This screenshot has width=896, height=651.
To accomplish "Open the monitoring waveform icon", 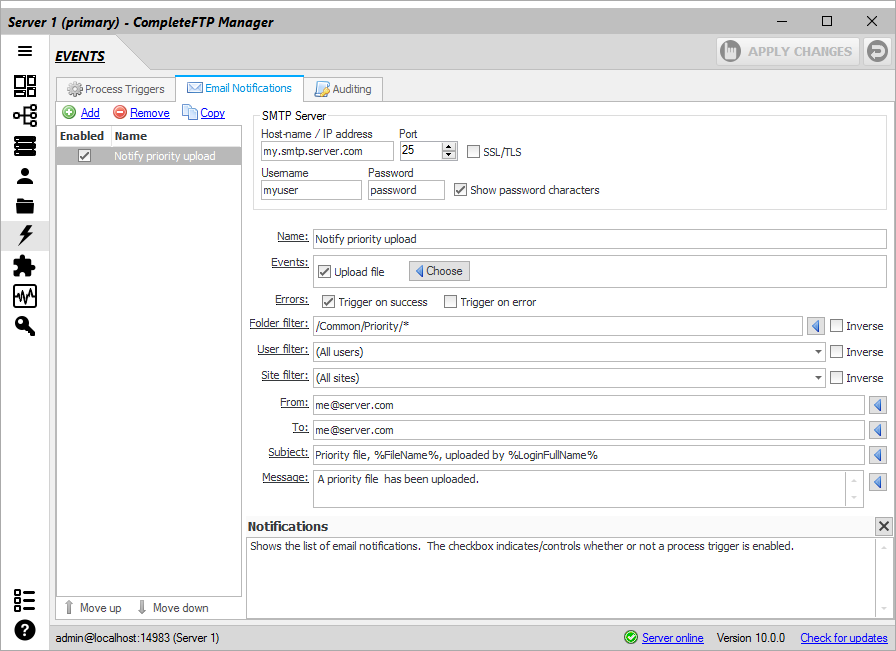I will pyautogui.click(x=25, y=296).
